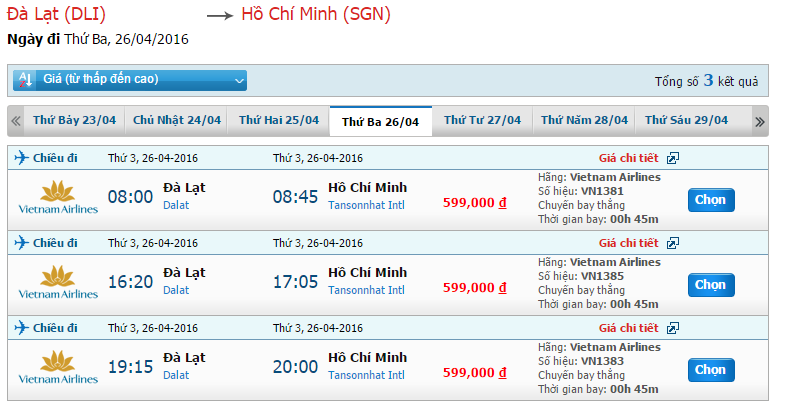This screenshot has width=787, height=420.
Task: Click the previous dates double-arrow icon
Action: pyautogui.click(x=16, y=121)
